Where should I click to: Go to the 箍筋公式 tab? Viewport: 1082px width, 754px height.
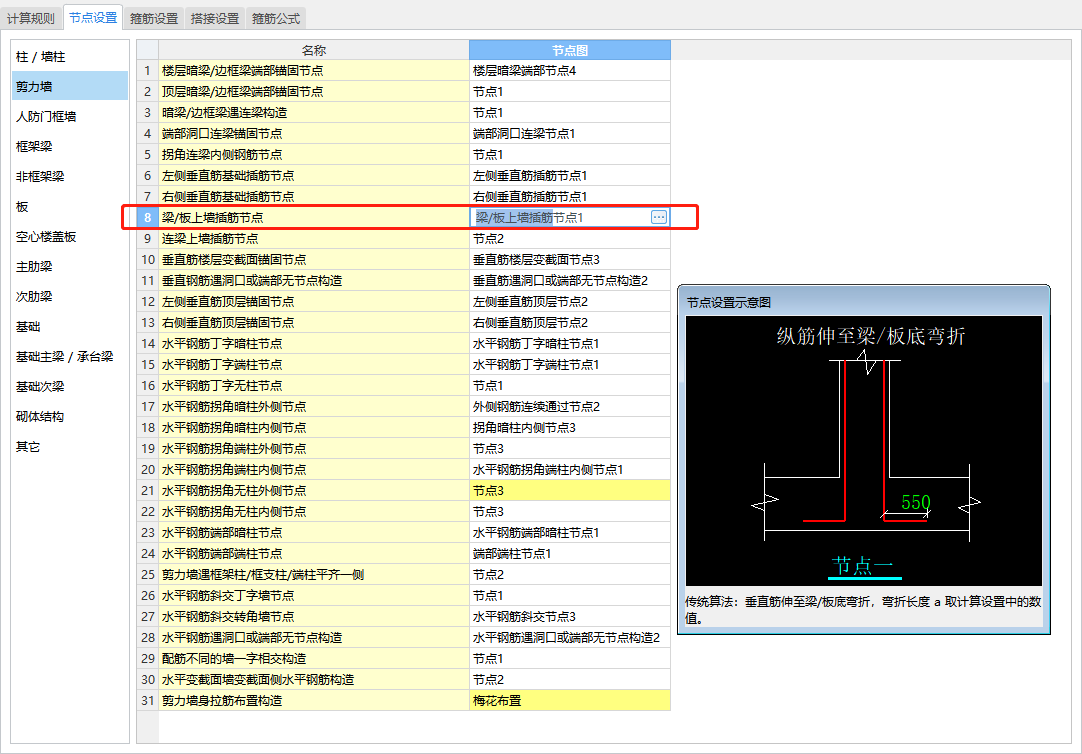[x=275, y=18]
